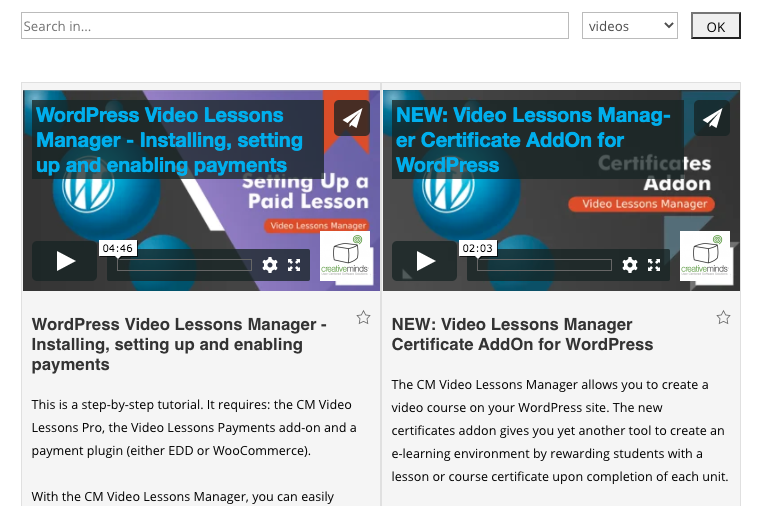
Task: Click creativeminds logo on Certificate AddOn video
Action: pyautogui.click(x=704, y=256)
